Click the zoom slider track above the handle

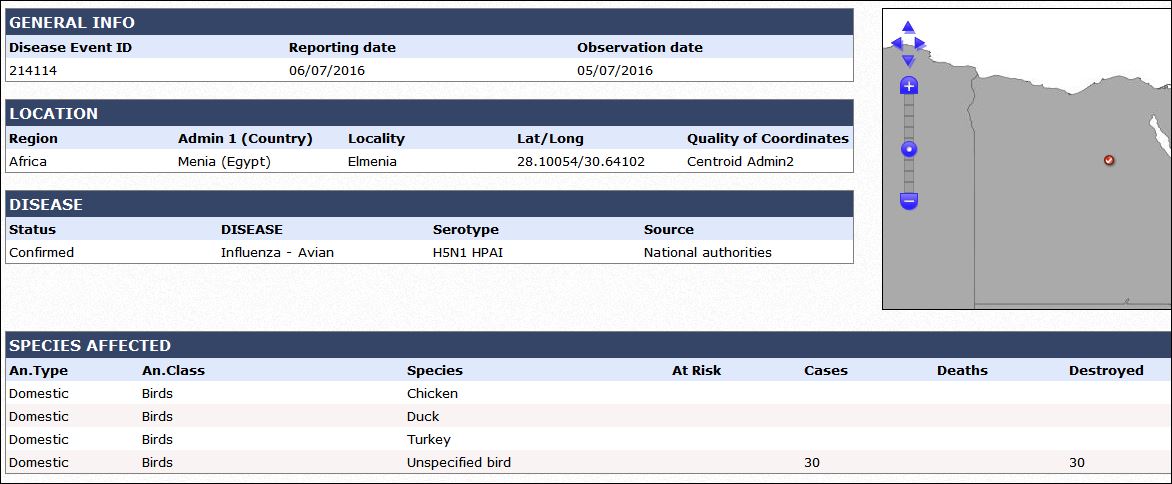click(909, 118)
